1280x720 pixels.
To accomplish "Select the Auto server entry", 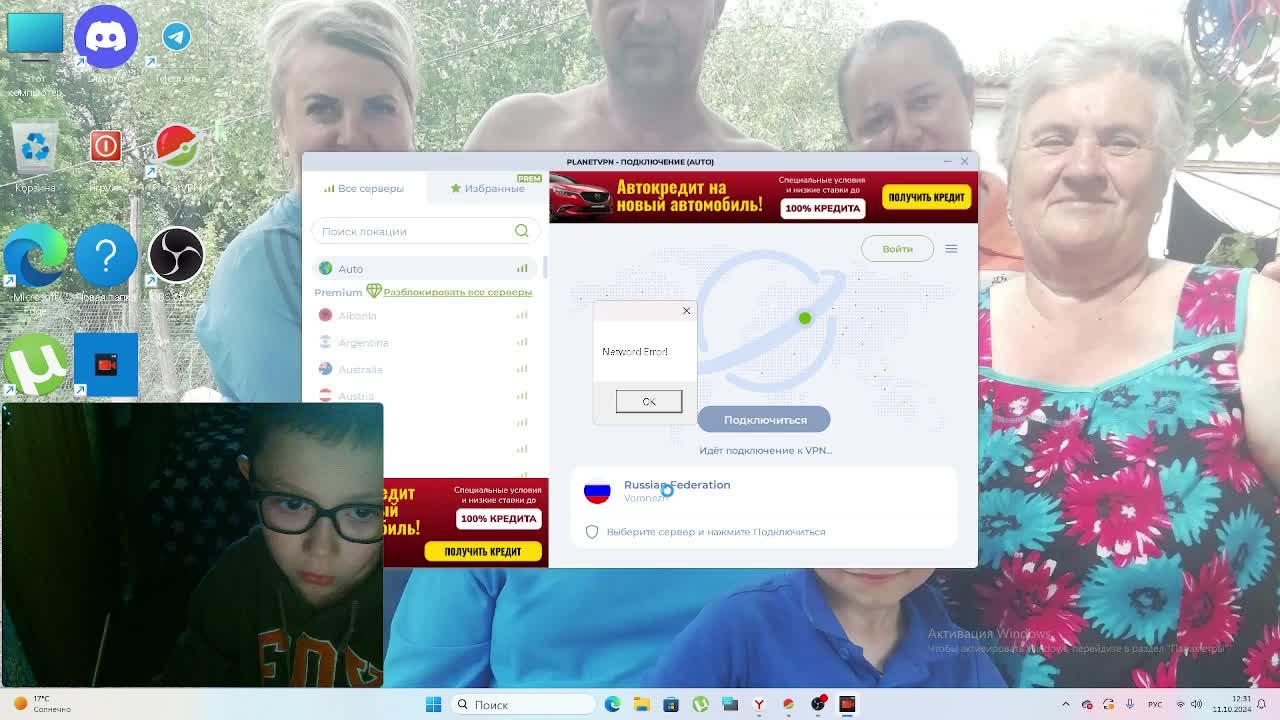I will [x=425, y=268].
